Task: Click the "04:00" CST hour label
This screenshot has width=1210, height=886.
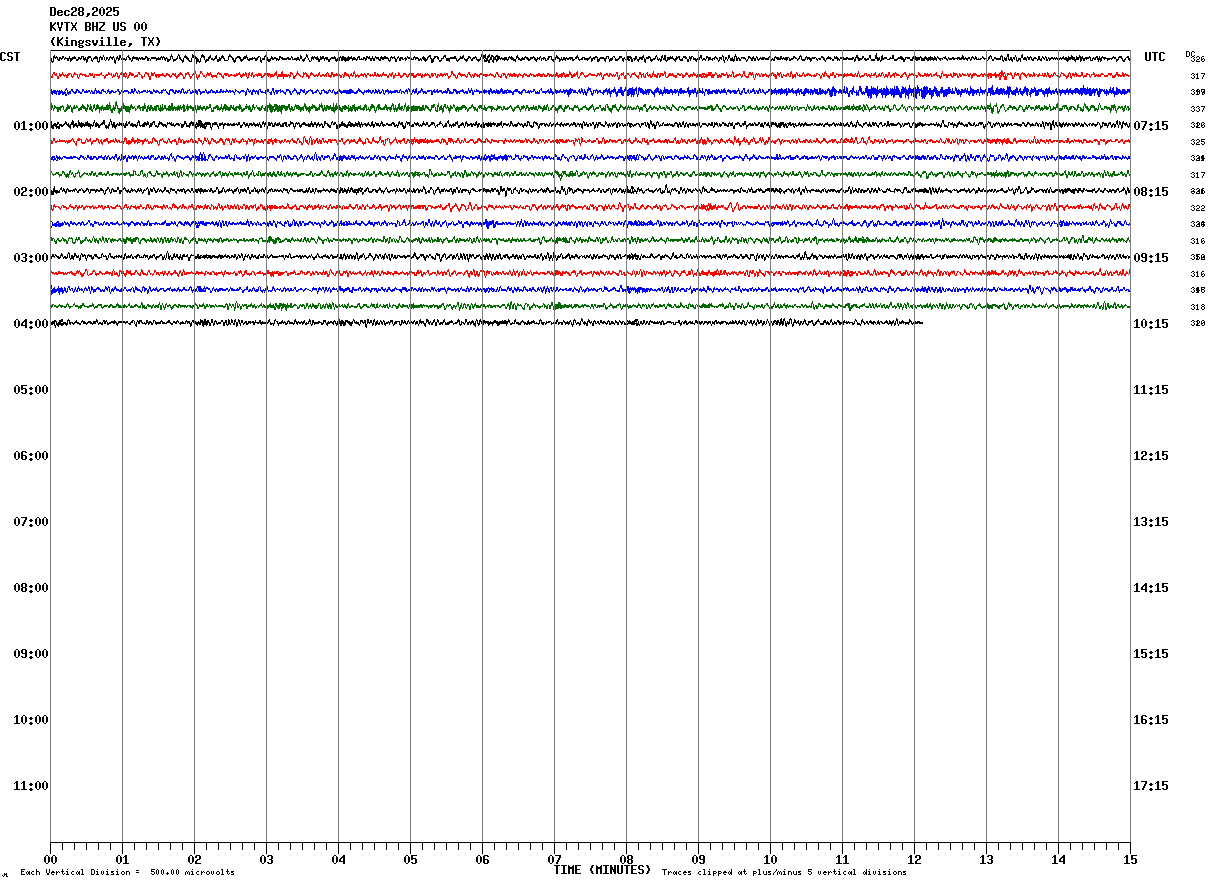Action: pos(31,324)
